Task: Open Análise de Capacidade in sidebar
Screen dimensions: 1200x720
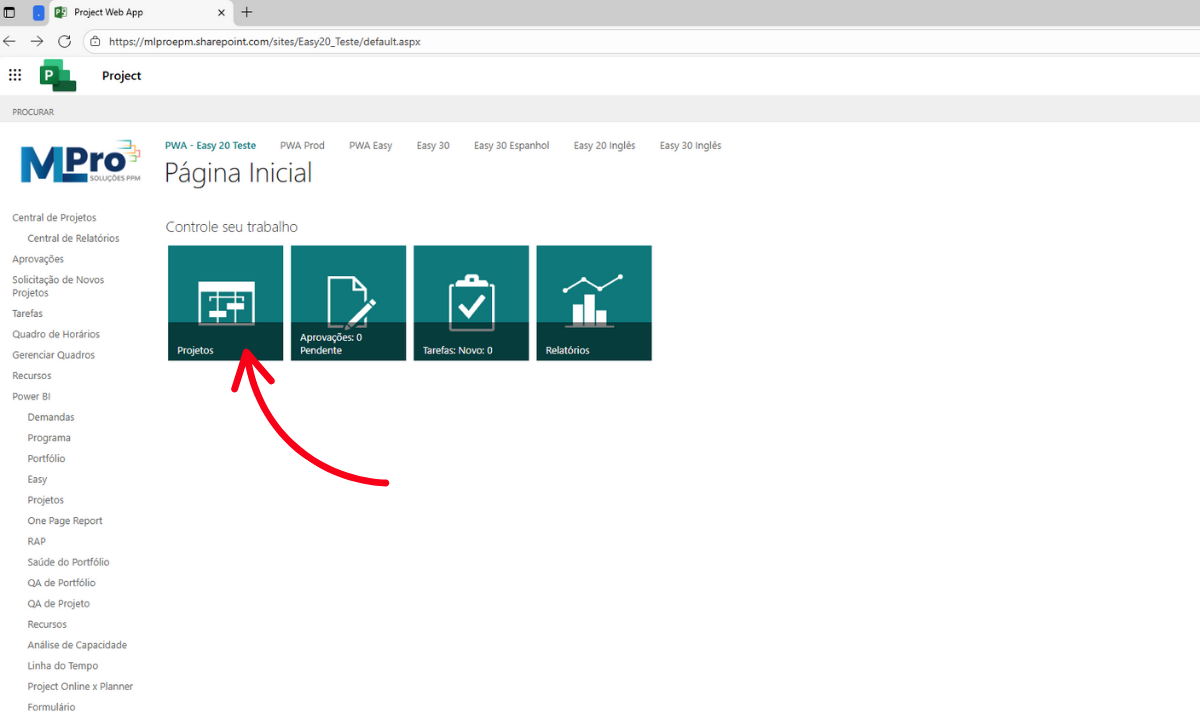Action: click(77, 645)
